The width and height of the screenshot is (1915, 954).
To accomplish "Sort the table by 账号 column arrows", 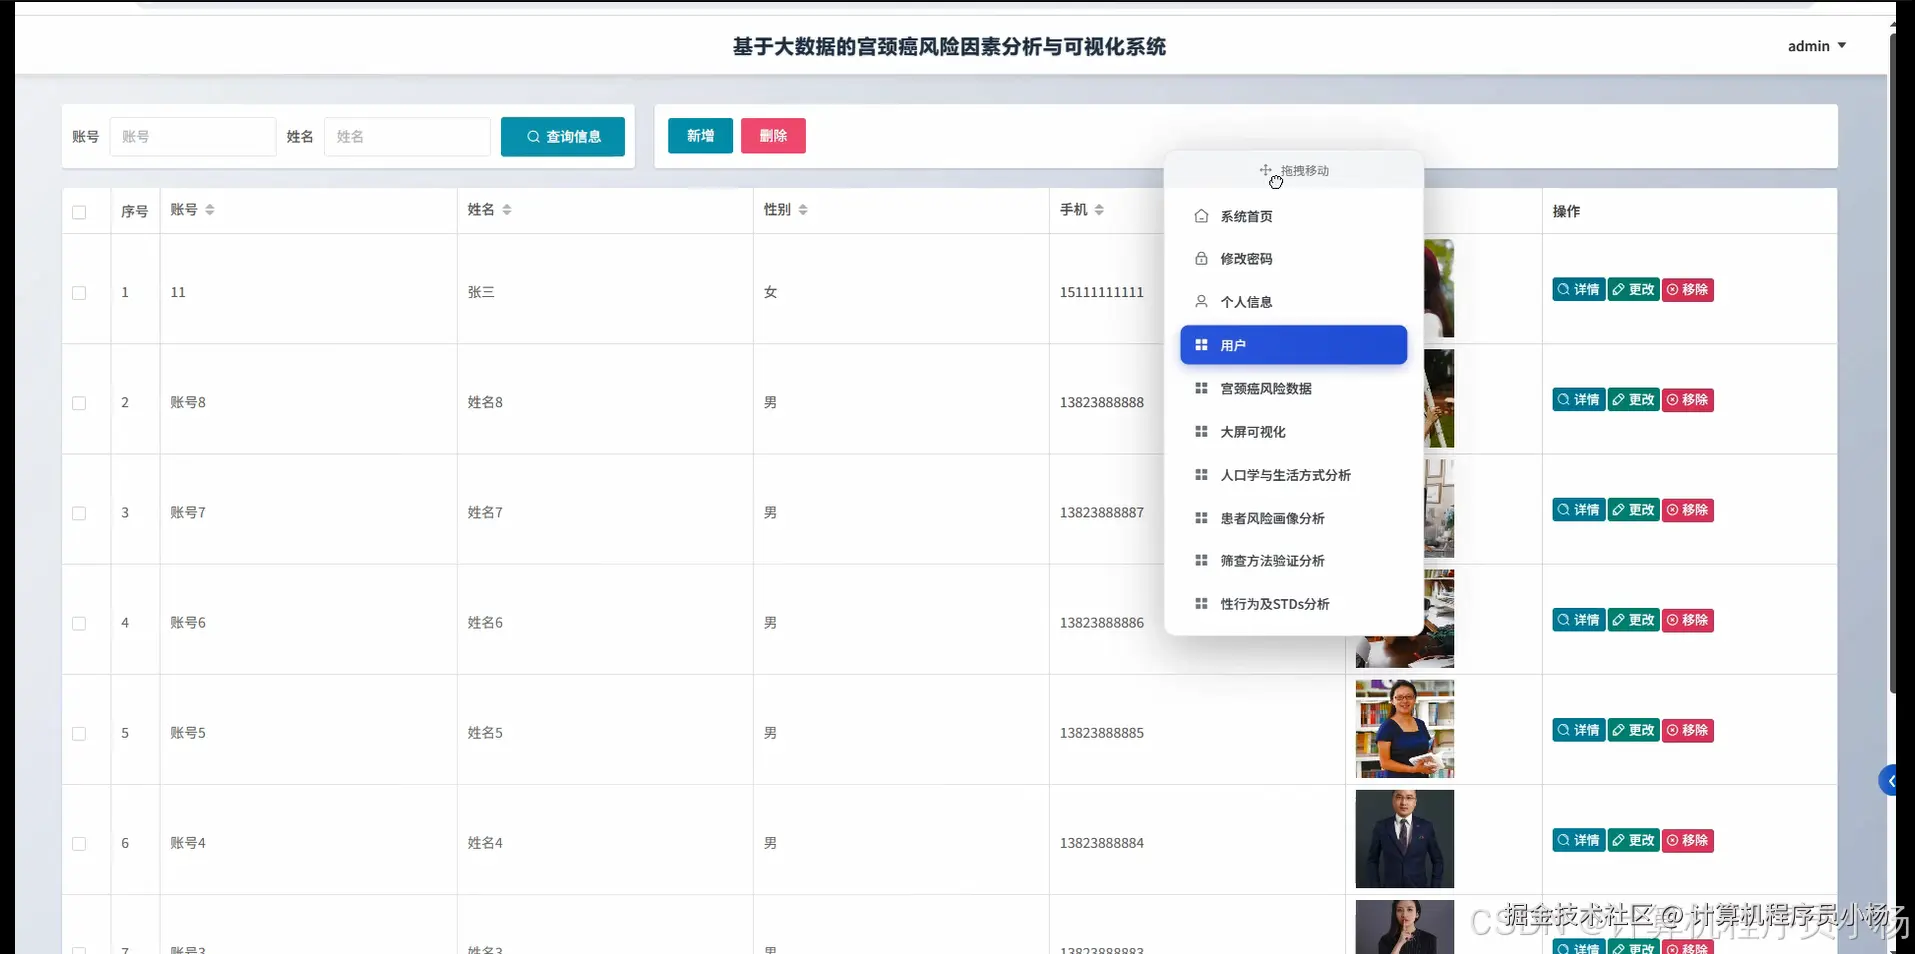I will coord(210,210).
